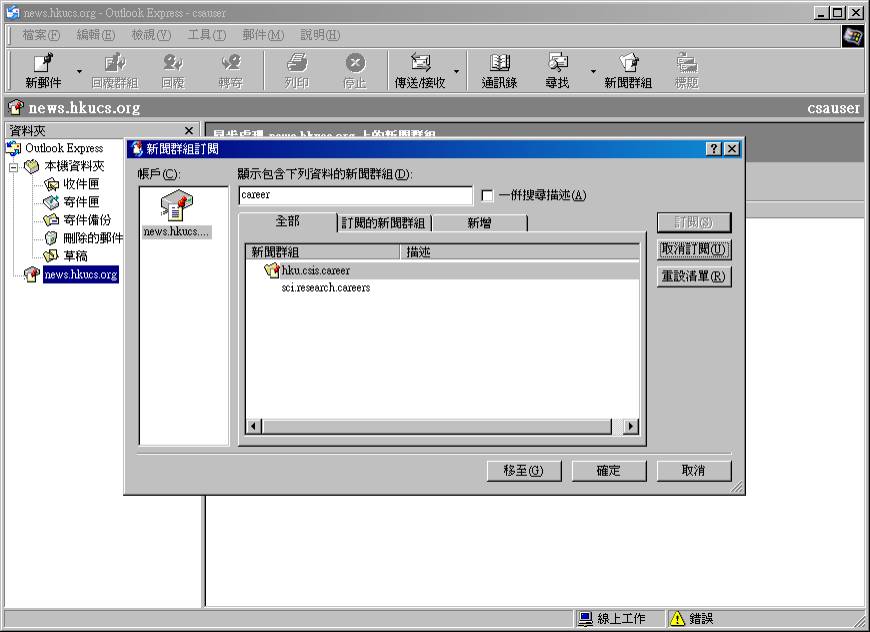Click subscribed icon beside hku.csis.career
The width and height of the screenshot is (870, 632).
[x=271, y=270]
